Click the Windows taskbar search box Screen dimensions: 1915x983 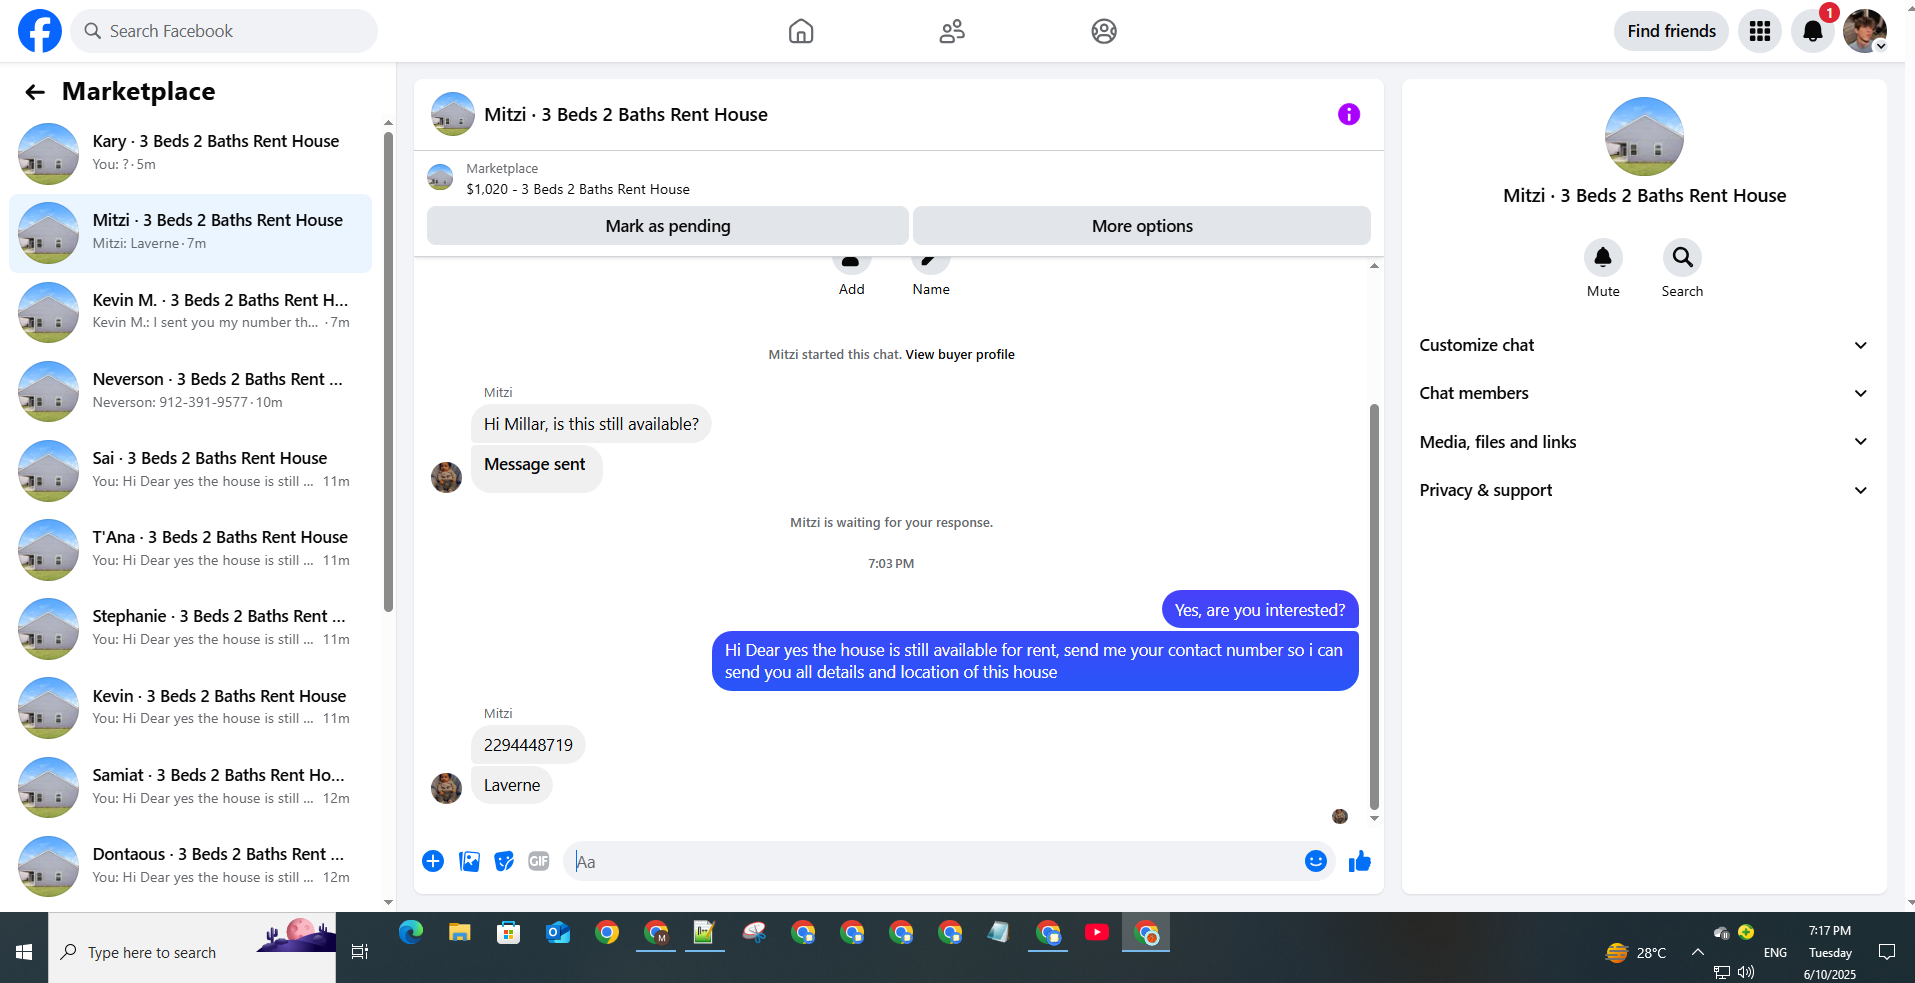[x=192, y=952]
